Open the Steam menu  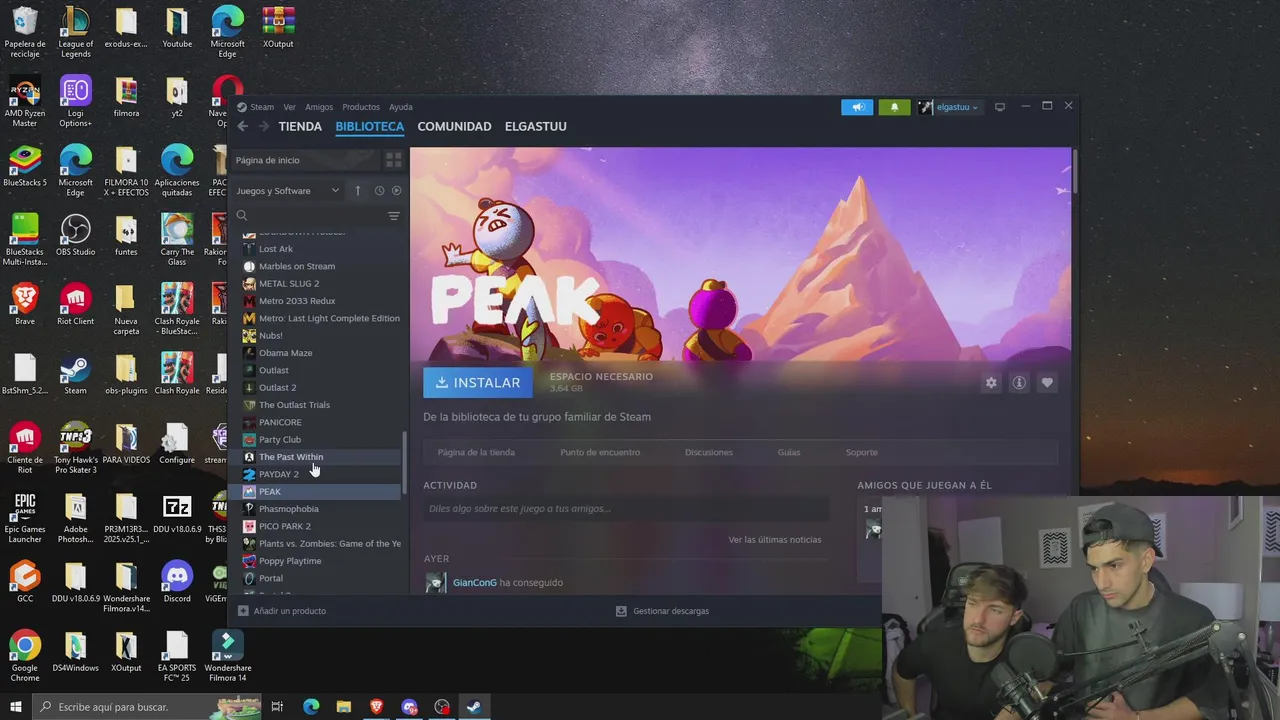tap(262, 107)
